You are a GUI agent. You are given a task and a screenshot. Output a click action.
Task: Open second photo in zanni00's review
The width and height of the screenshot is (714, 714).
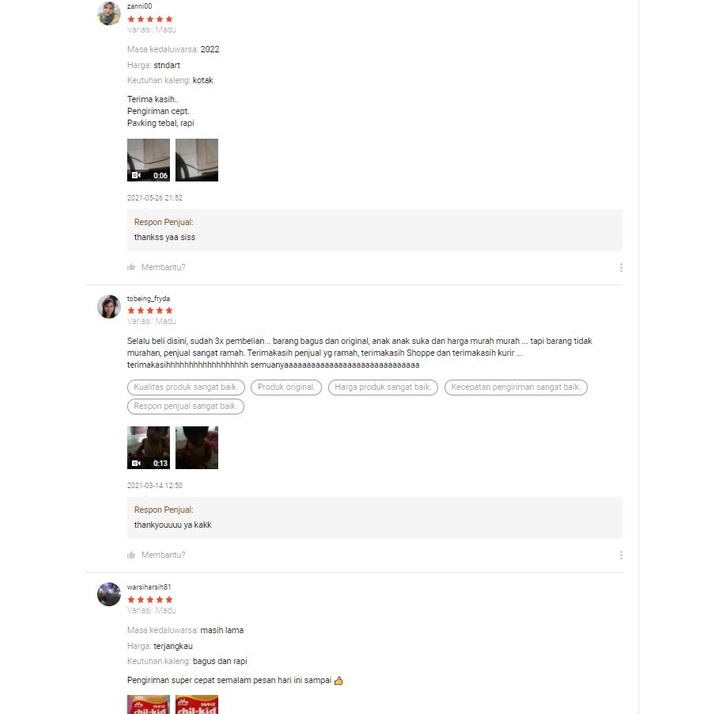point(197,160)
